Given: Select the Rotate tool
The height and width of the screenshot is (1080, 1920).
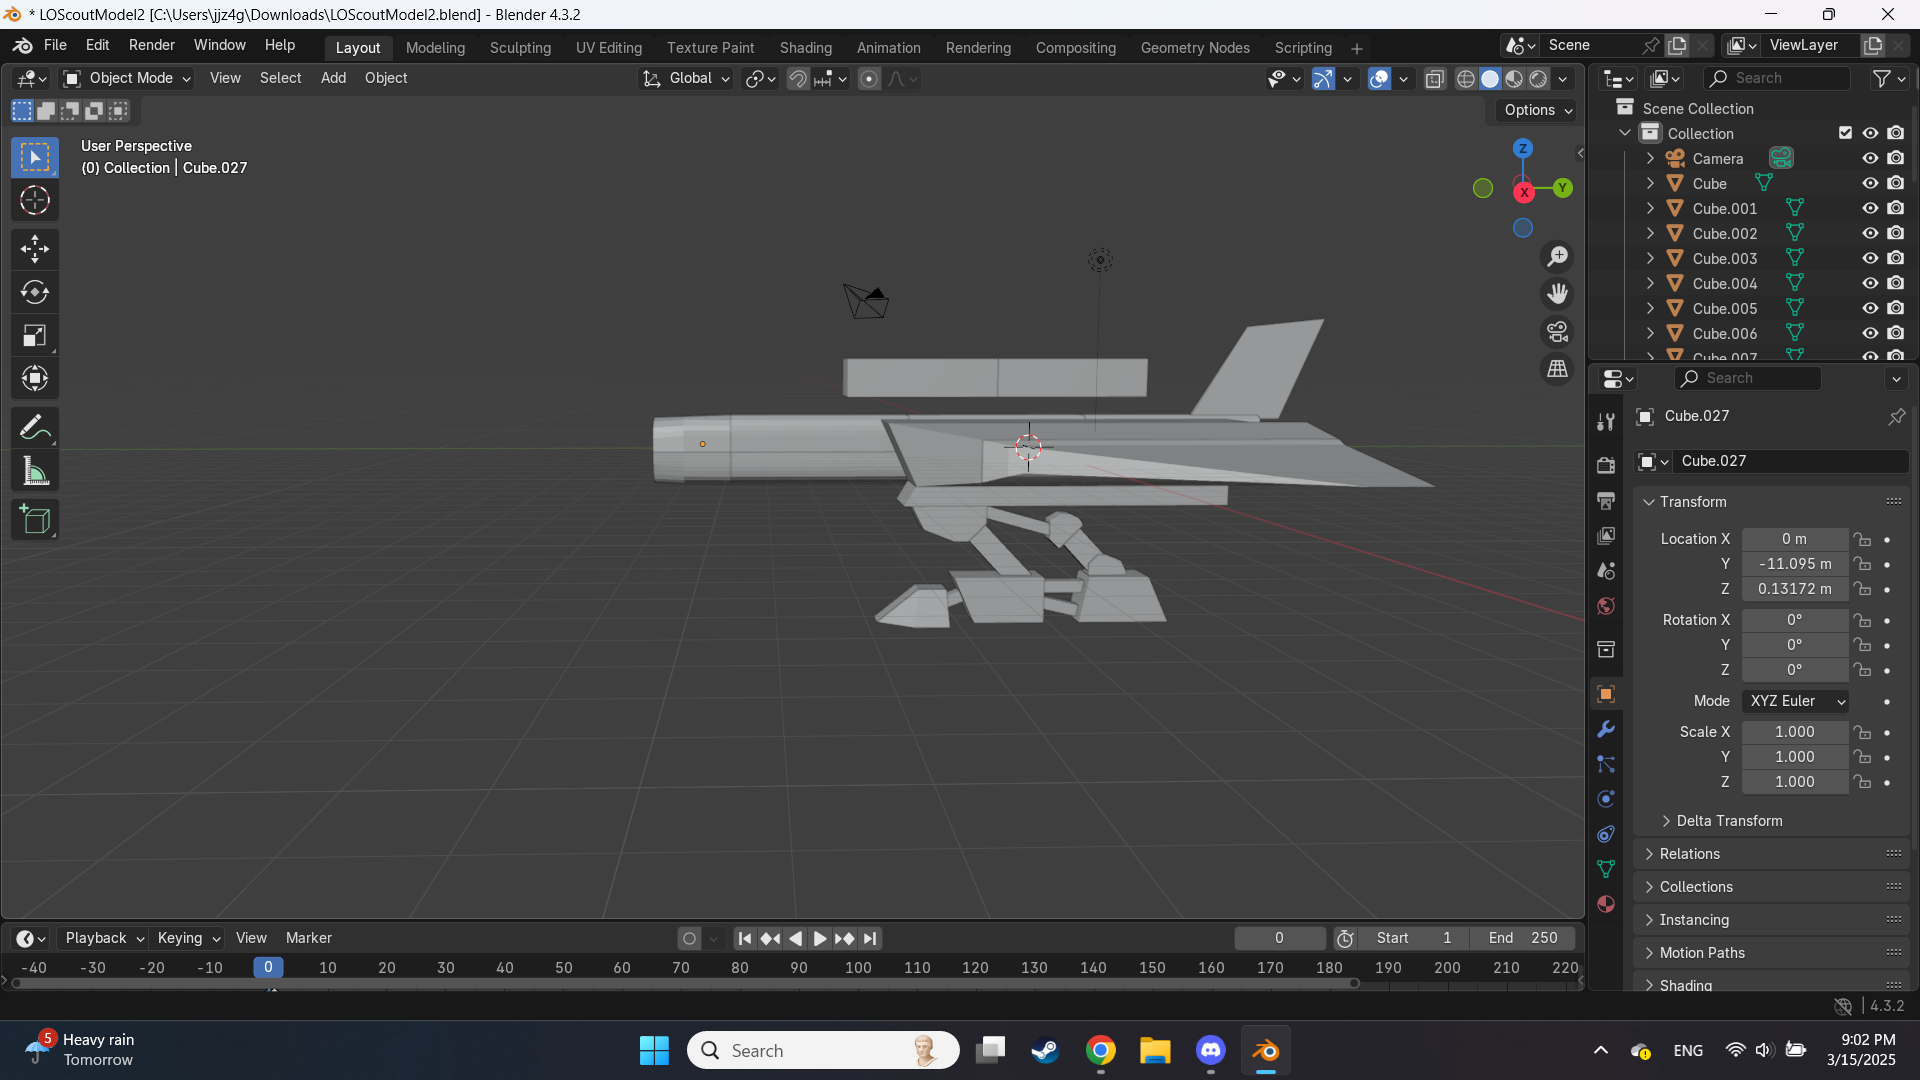Looking at the screenshot, I should click(x=35, y=292).
